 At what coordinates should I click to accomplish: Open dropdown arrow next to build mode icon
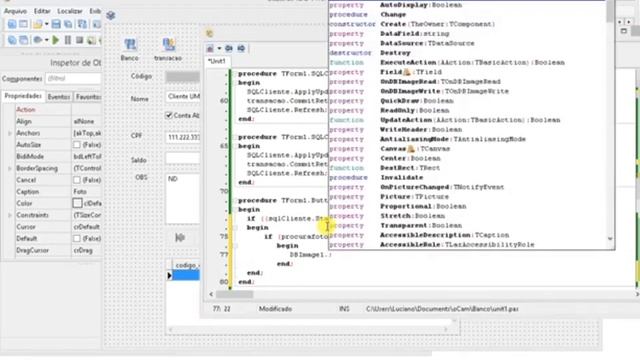(46, 40)
